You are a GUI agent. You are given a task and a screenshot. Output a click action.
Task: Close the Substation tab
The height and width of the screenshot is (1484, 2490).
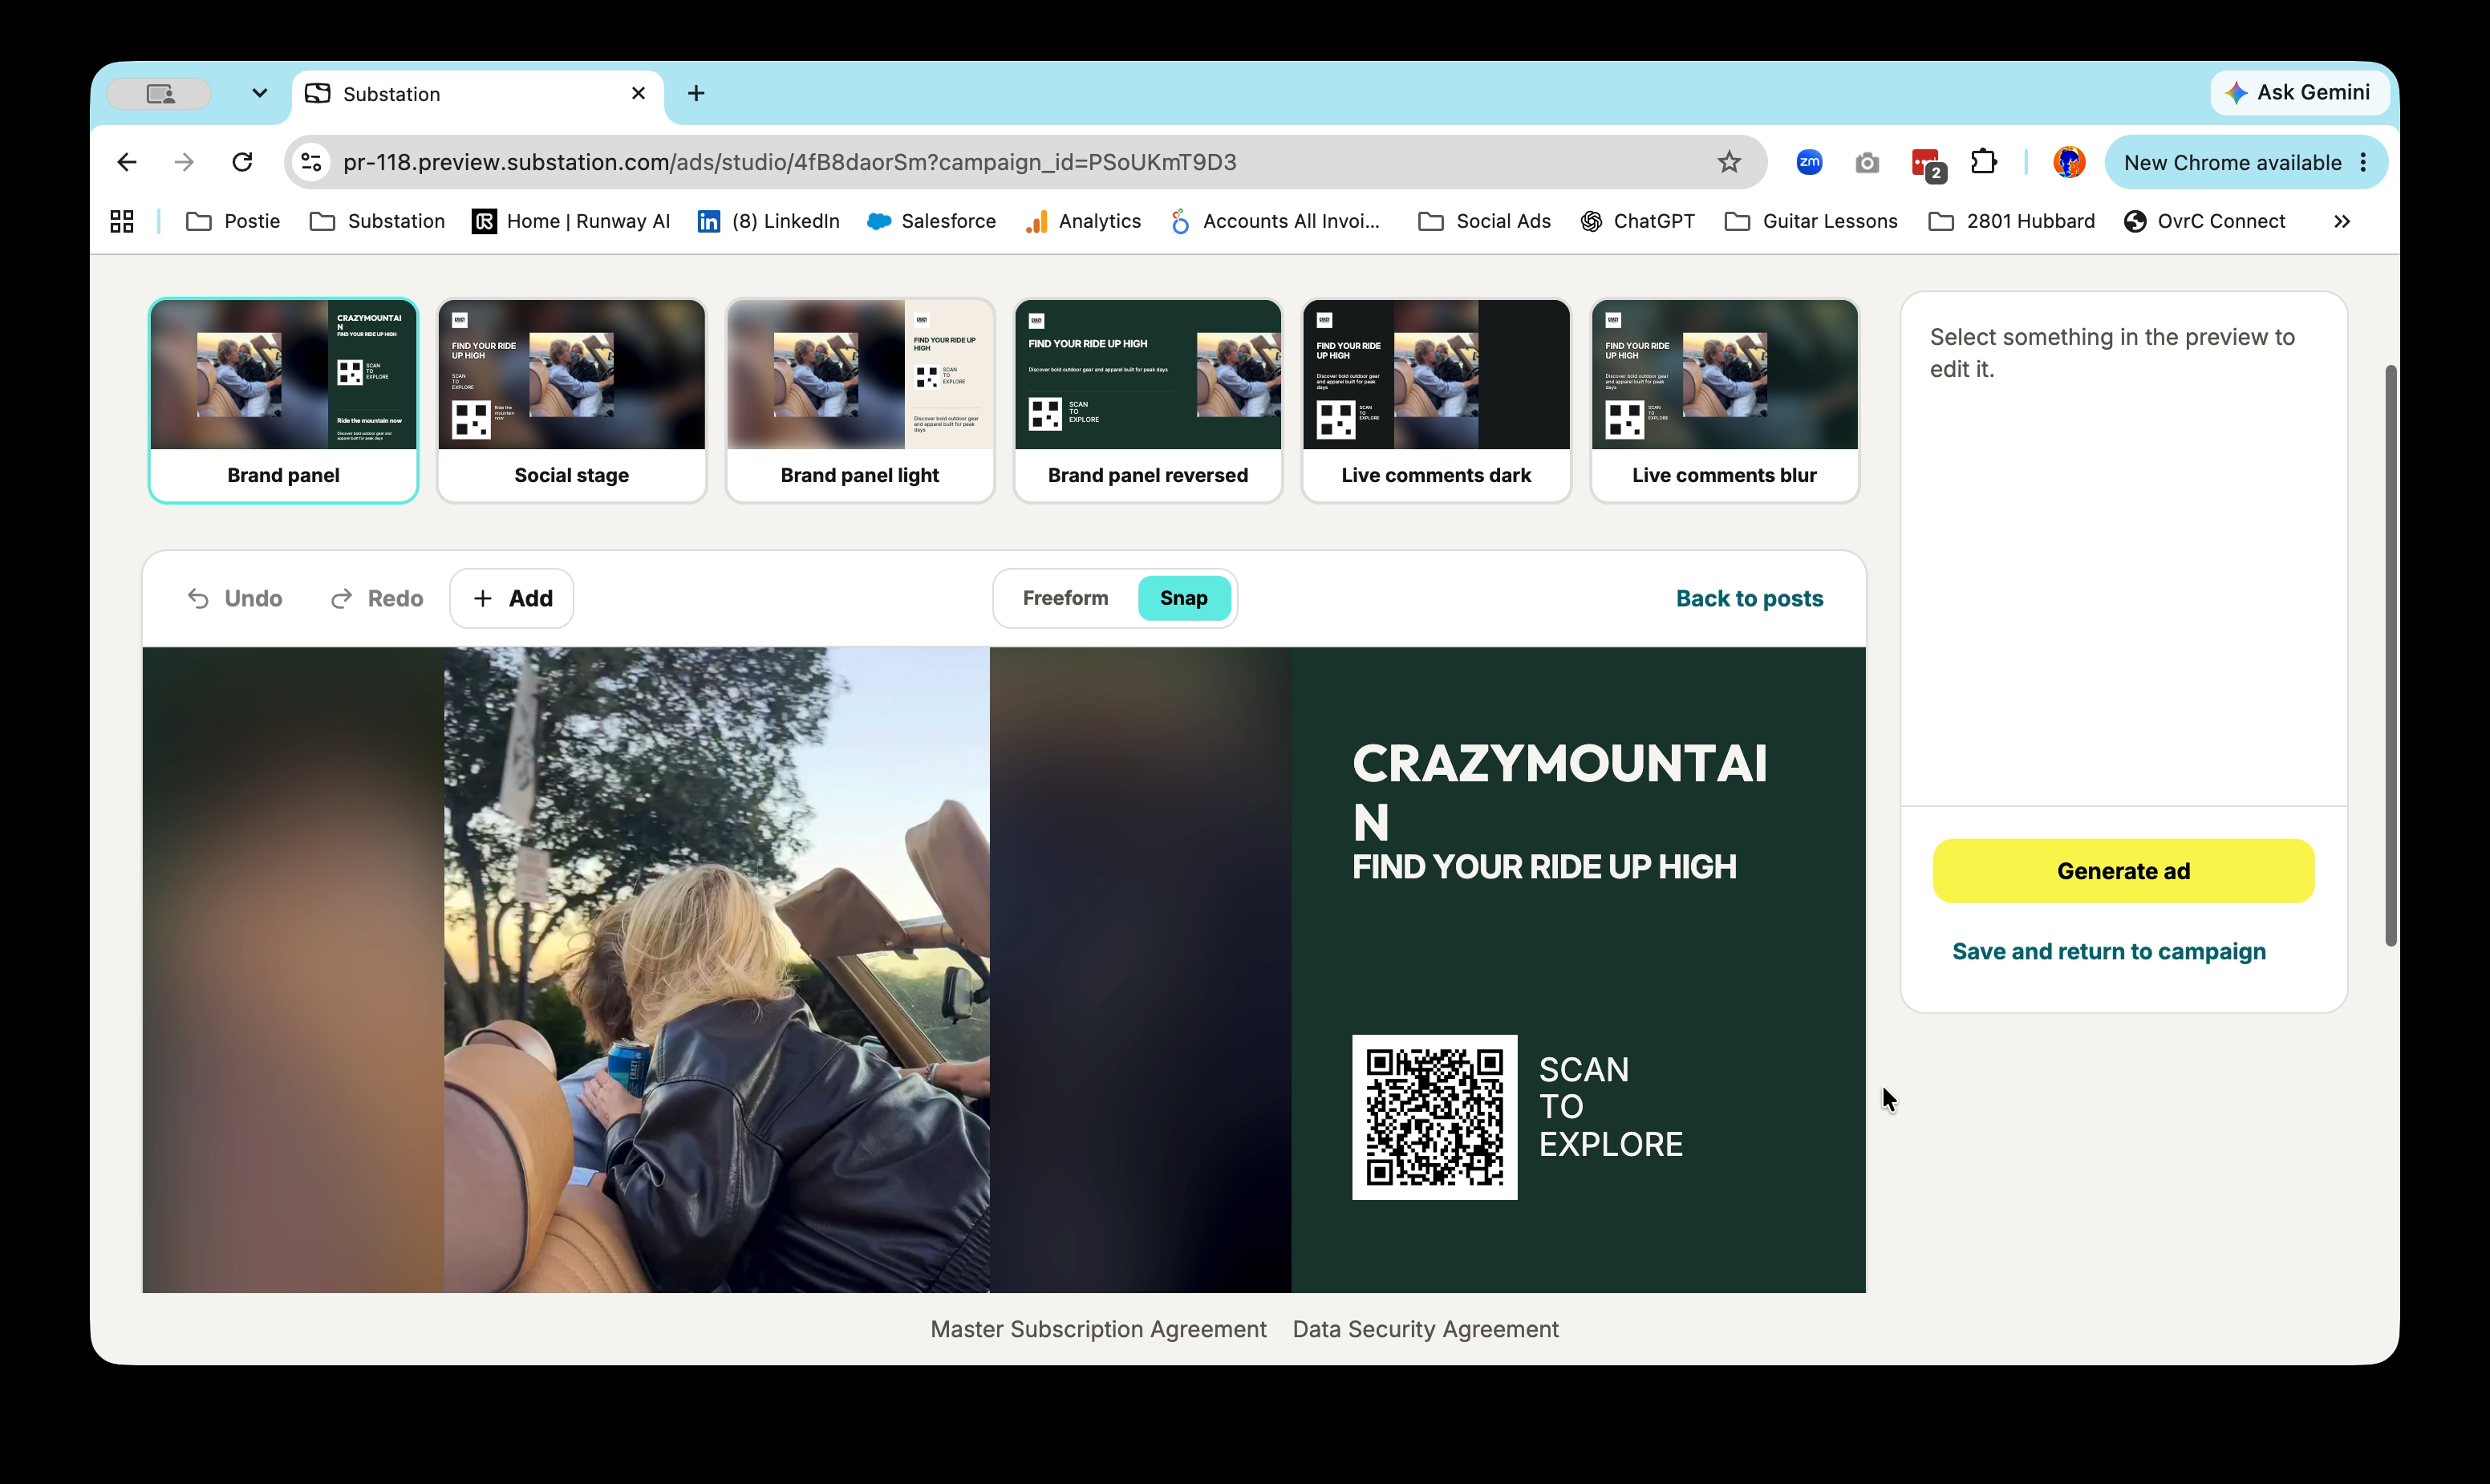[638, 93]
